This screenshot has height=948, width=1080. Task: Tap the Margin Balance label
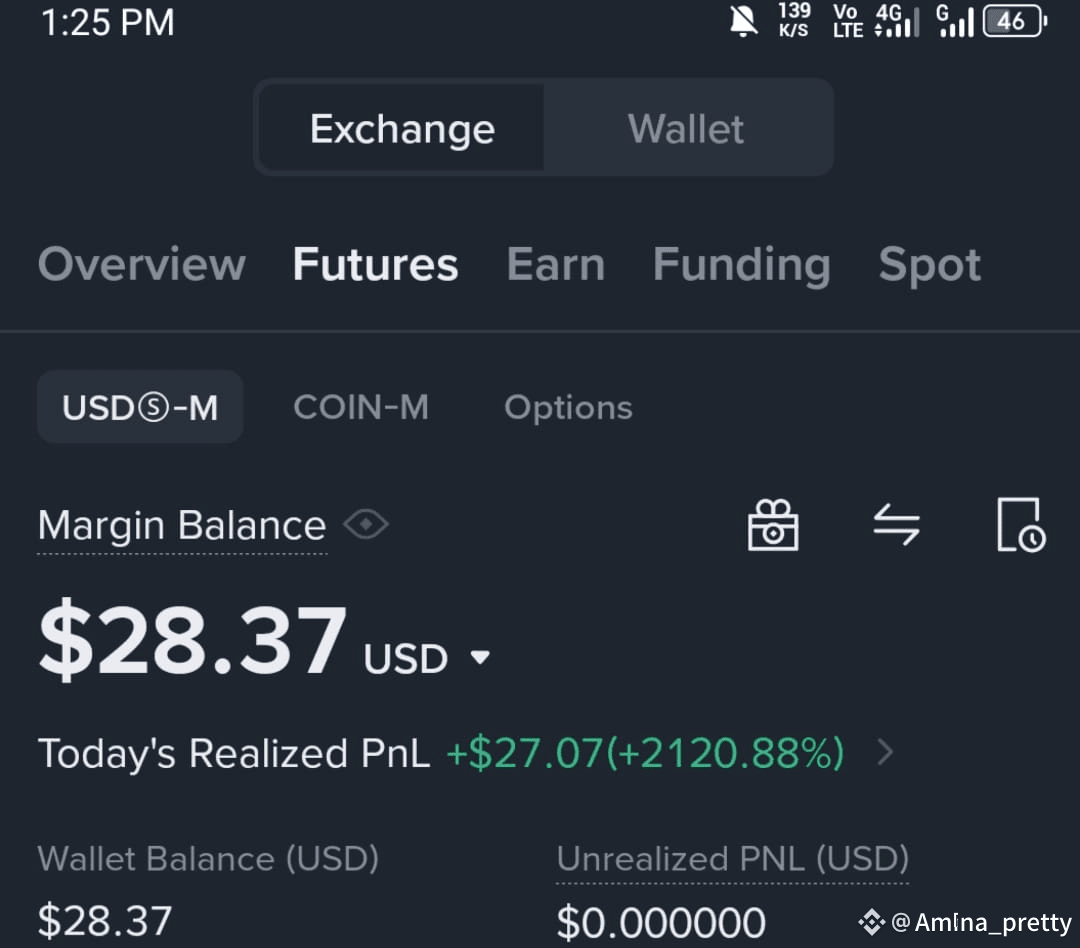tap(181, 525)
